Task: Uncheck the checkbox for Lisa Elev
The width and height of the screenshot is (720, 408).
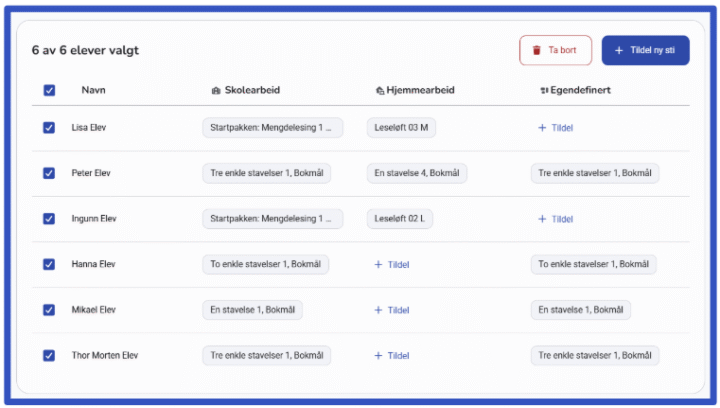Action: (x=49, y=128)
